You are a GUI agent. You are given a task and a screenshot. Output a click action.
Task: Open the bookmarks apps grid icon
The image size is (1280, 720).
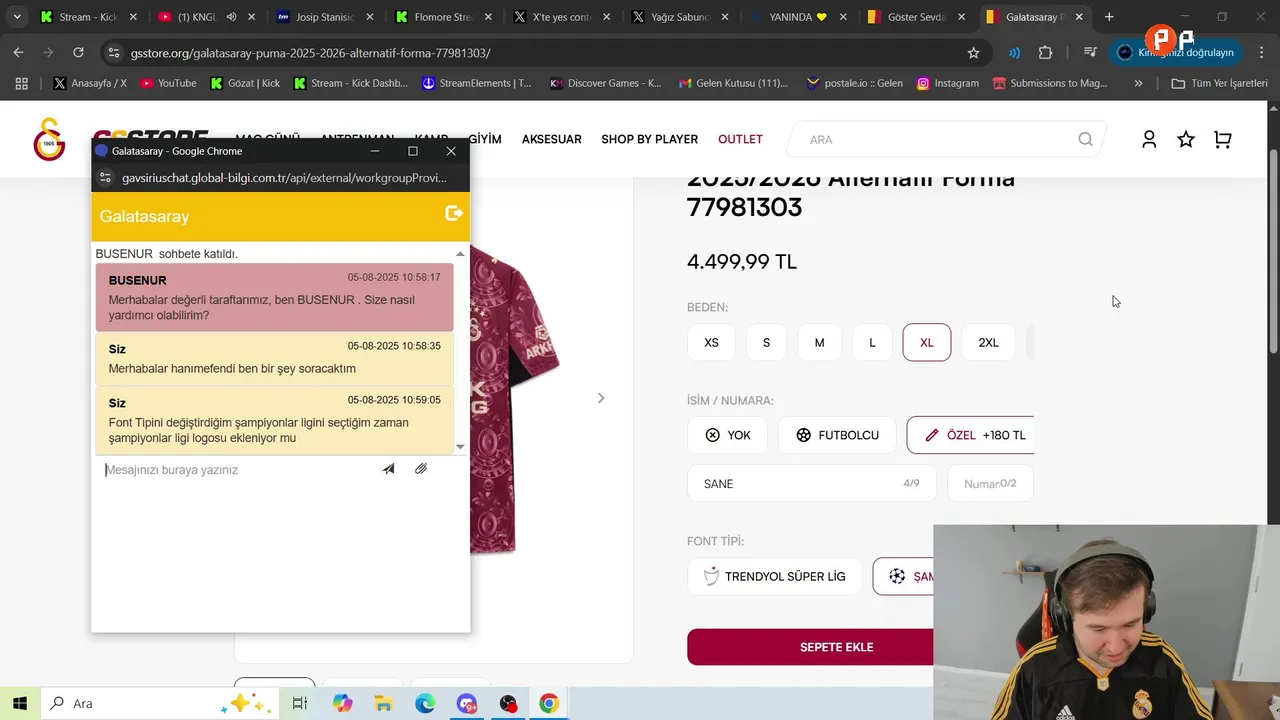[x=21, y=83]
